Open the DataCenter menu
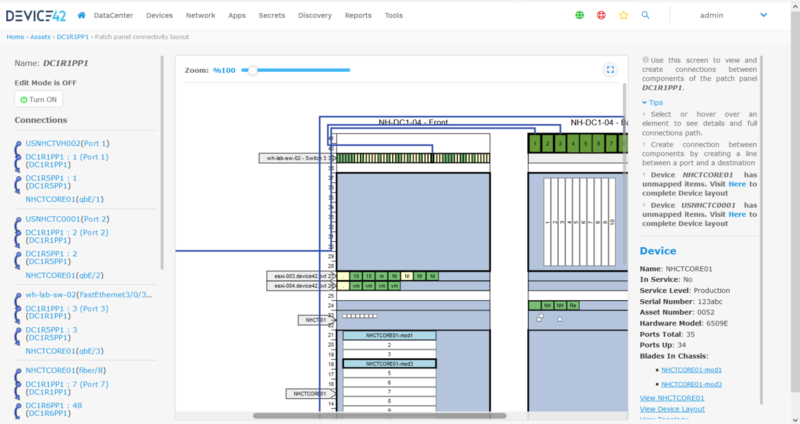 pyautogui.click(x=113, y=15)
